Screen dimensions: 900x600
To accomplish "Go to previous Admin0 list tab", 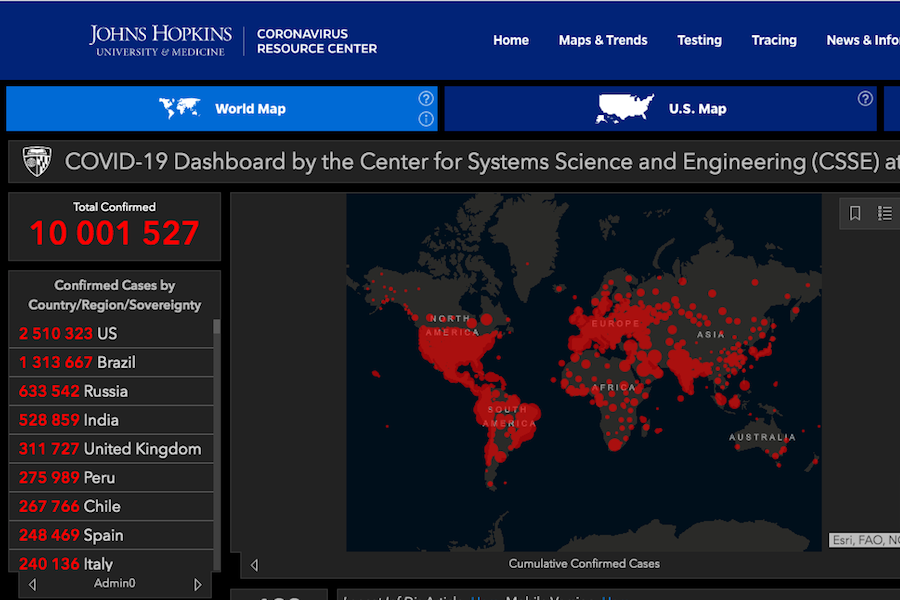I will 33,584.
